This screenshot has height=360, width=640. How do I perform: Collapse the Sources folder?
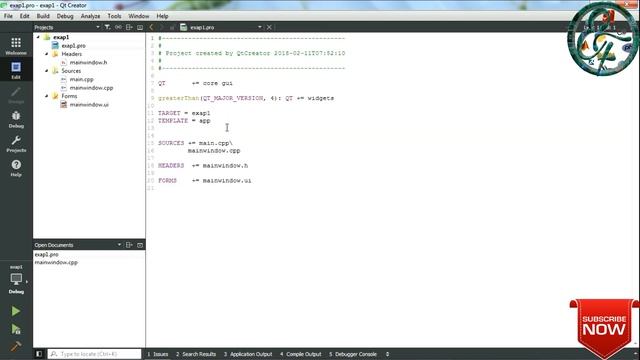click(47, 71)
